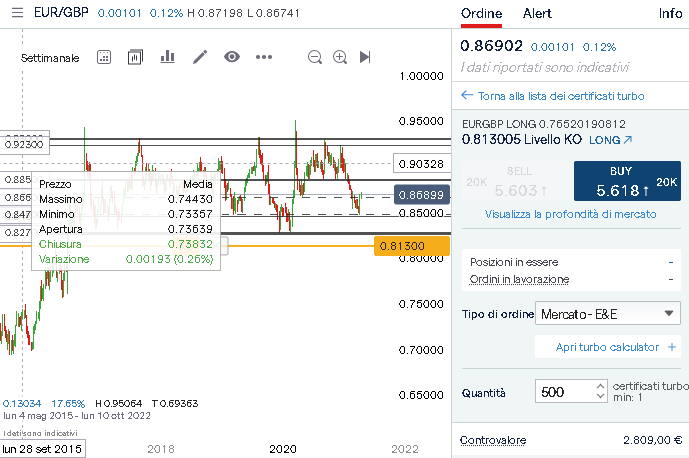Expand Apri turbo calculator section
Viewport: 689px width, 458px height.
coord(608,347)
